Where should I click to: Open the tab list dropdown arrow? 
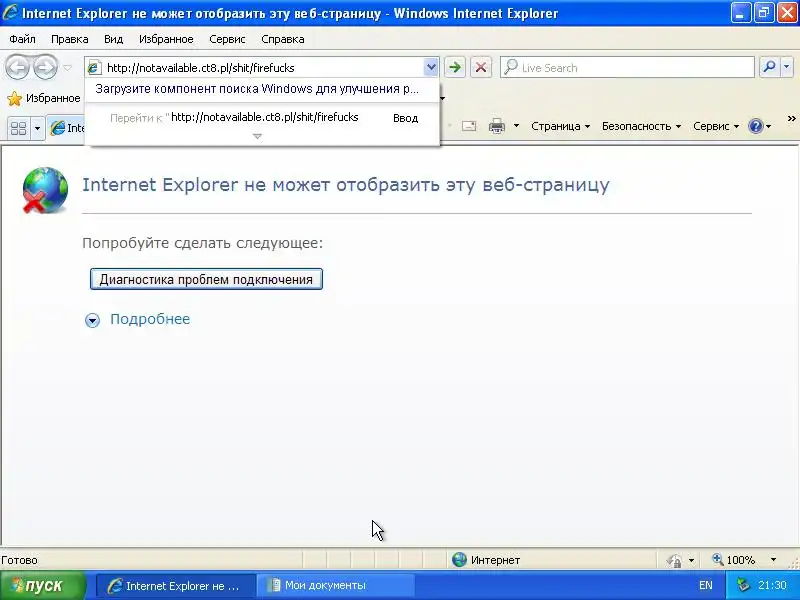[37, 128]
